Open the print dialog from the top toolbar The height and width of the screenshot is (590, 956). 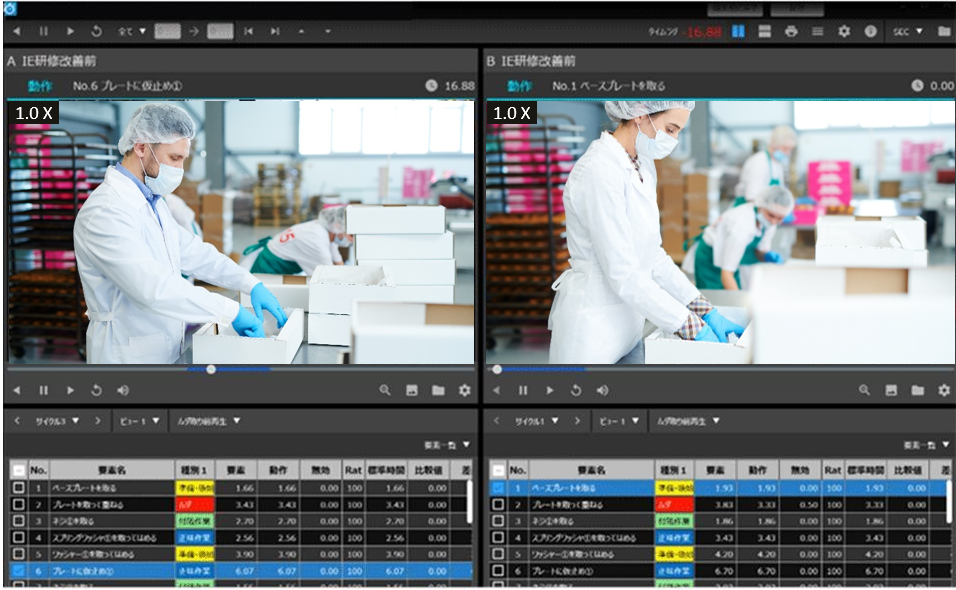click(x=791, y=31)
